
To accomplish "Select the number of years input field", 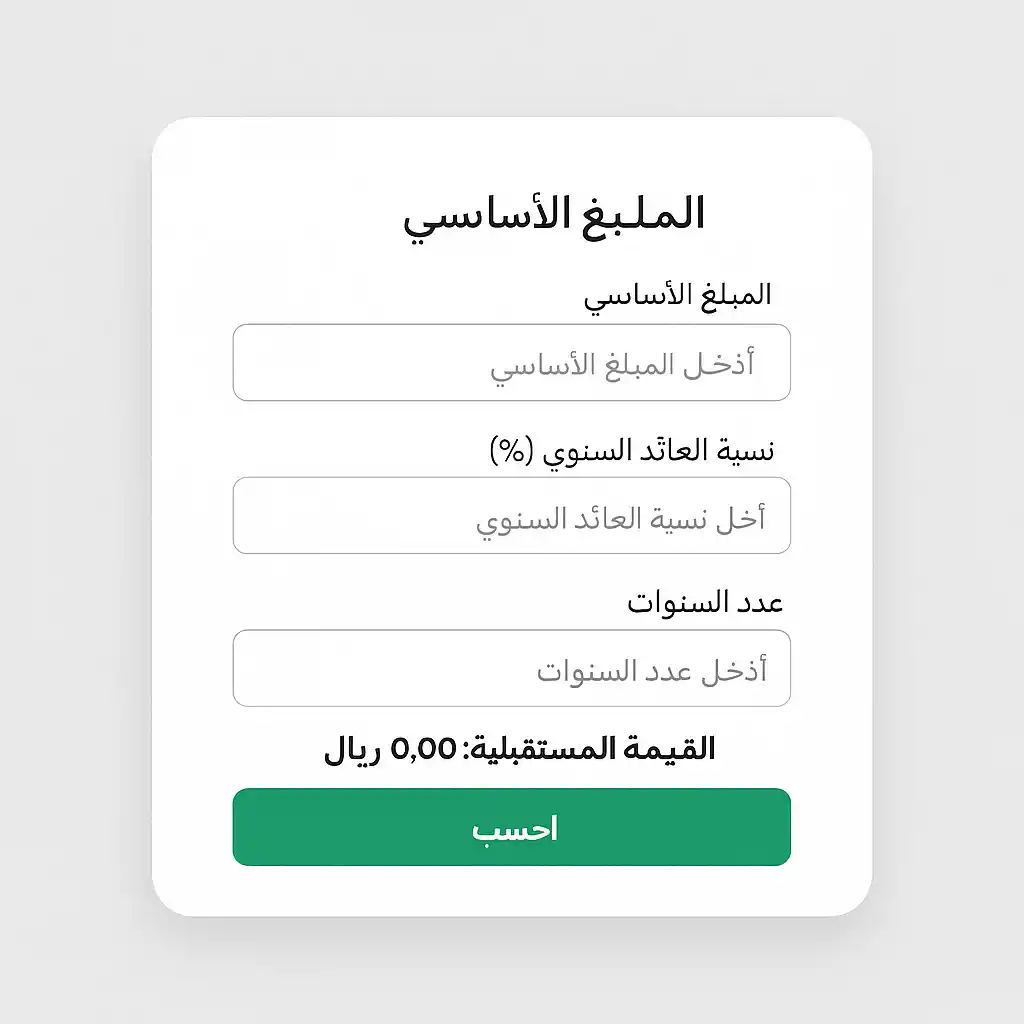I will 512,668.
